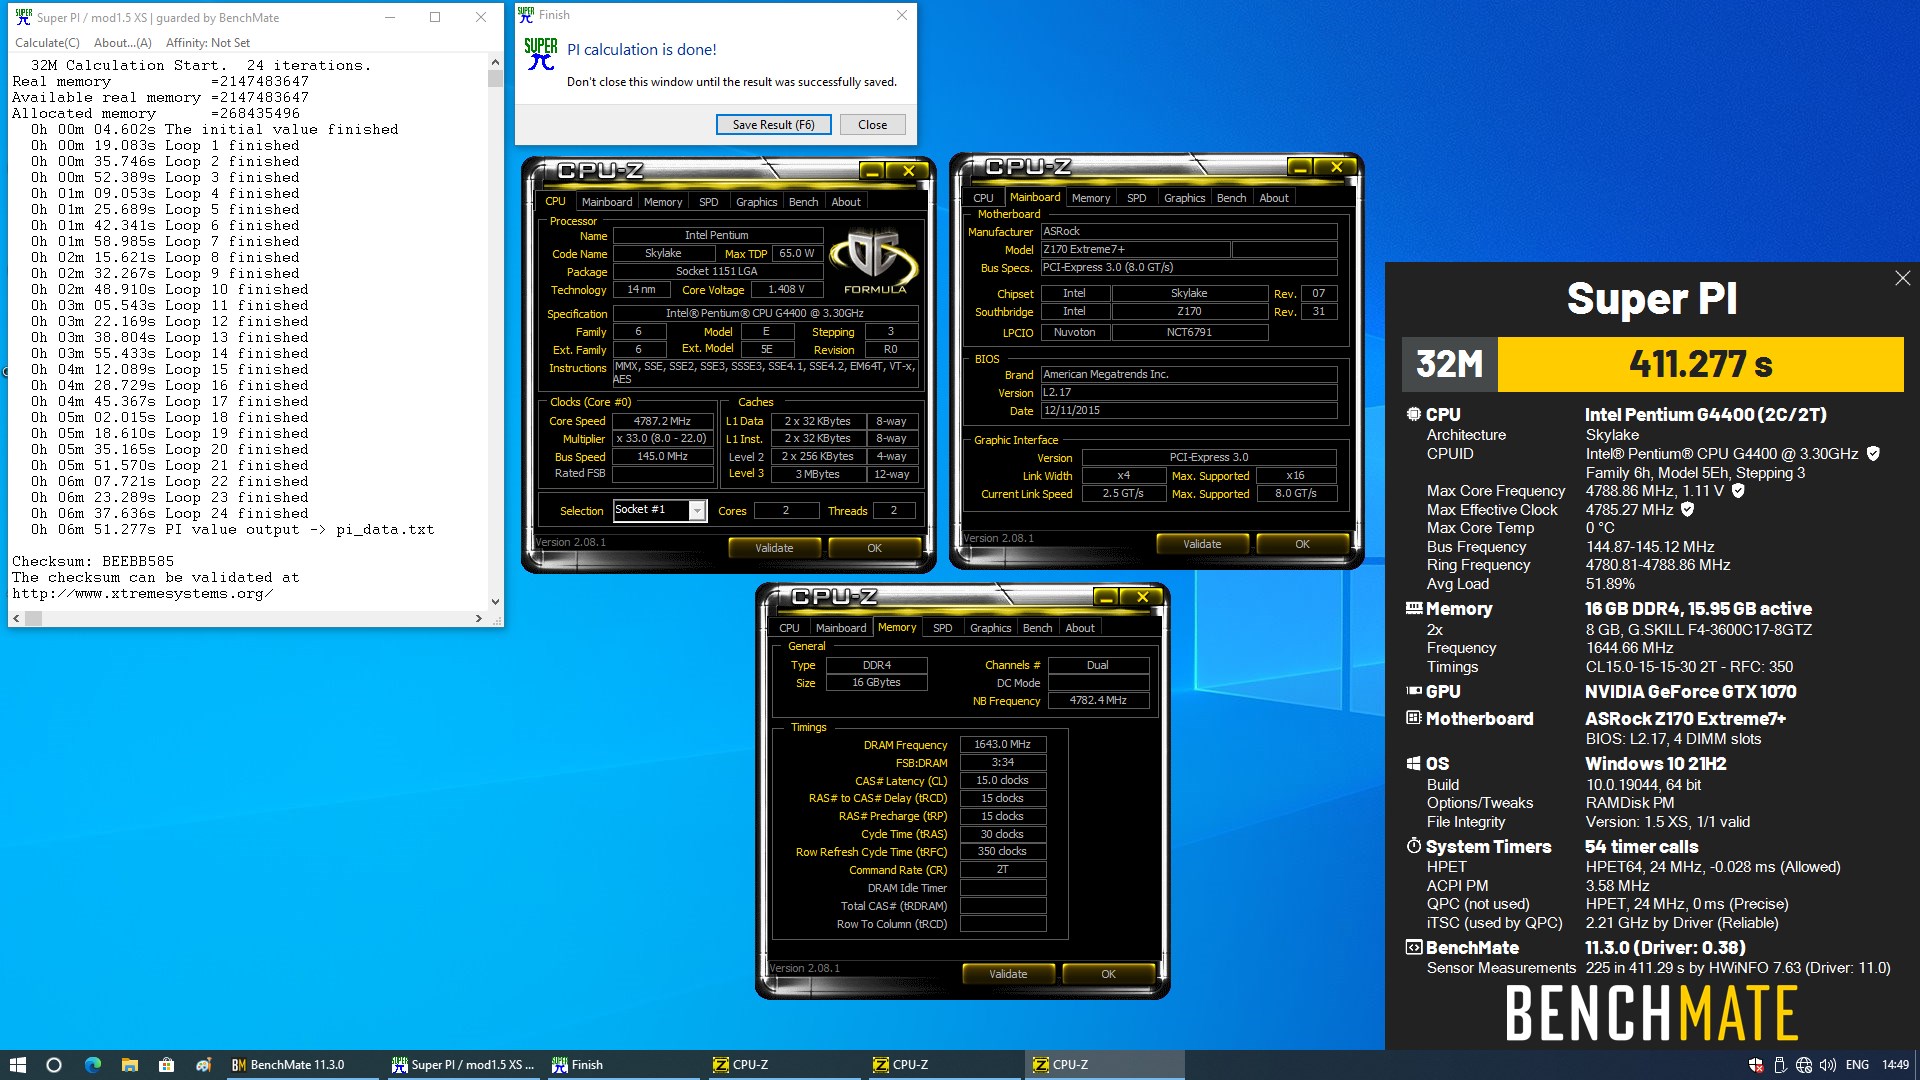Click the Model field Z170 Extreme7+
The image size is (1920, 1080).
(1135, 249)
